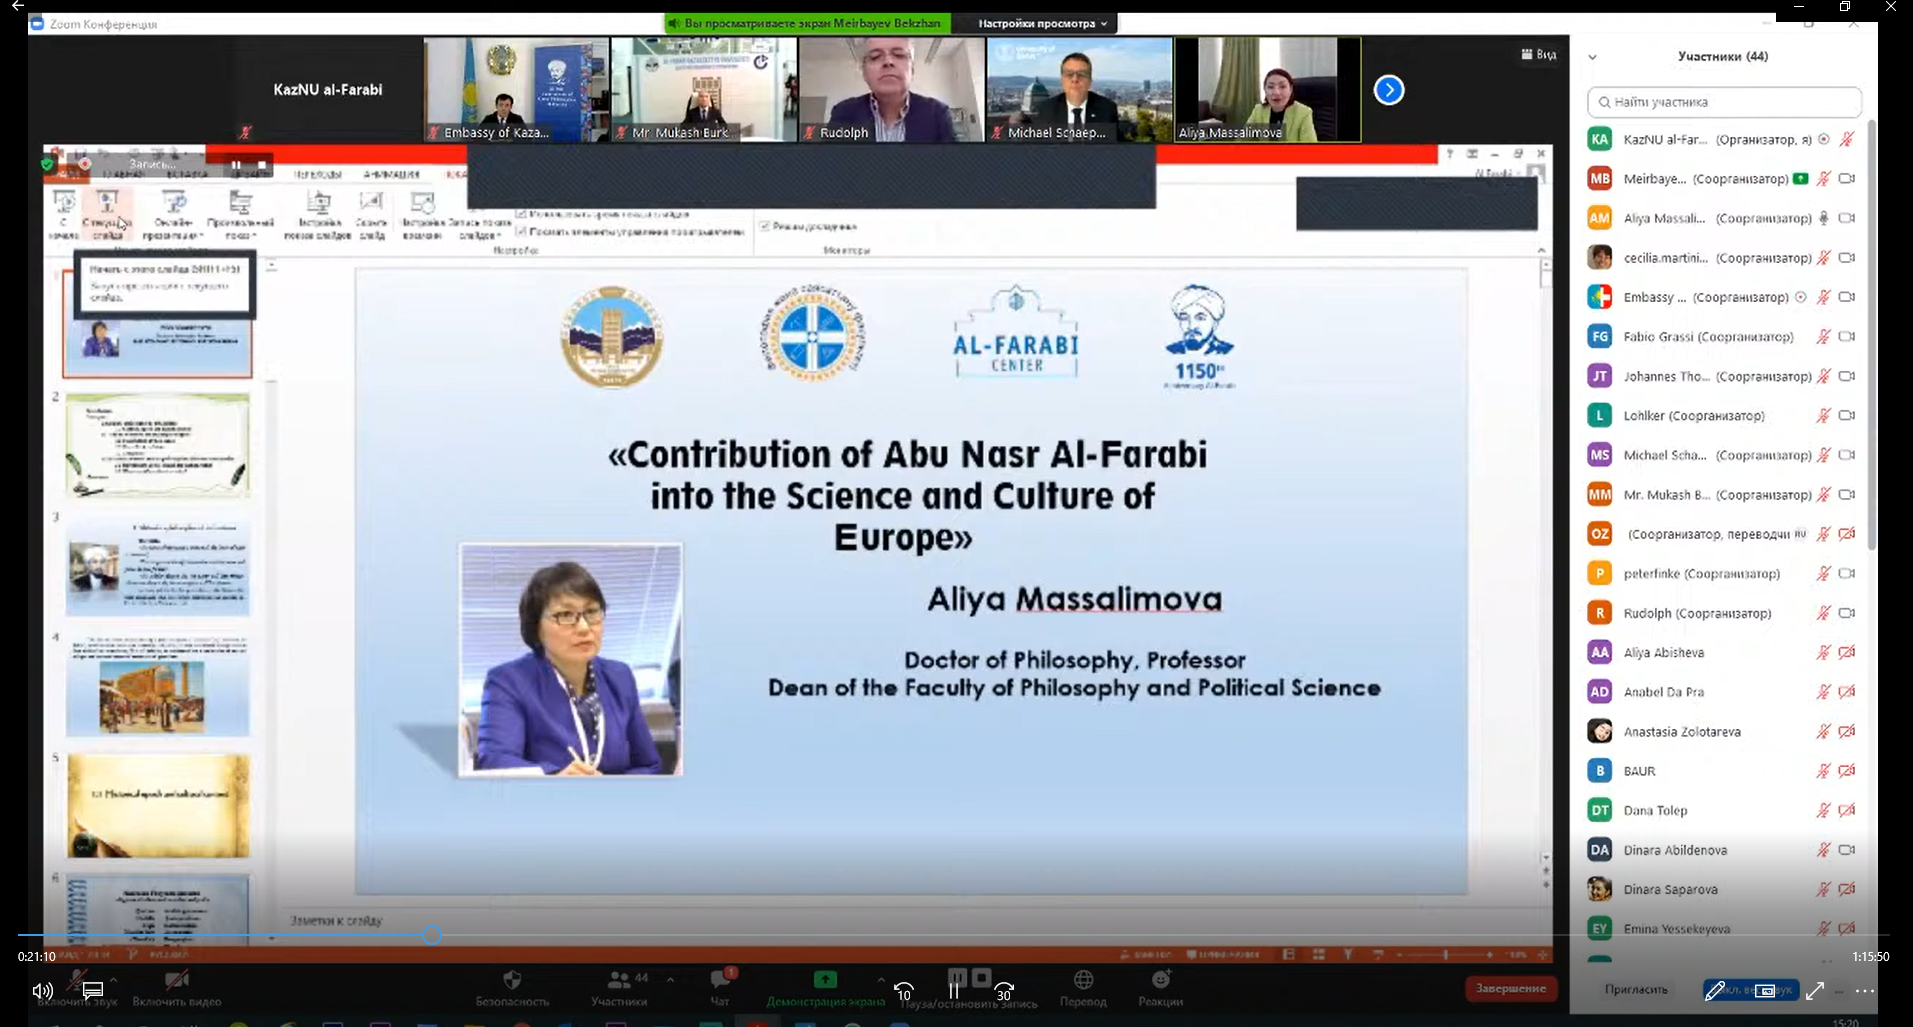Click the Произвольный показ ribbon icon
1913x1027 pixels.
click(x=240, y=214)
